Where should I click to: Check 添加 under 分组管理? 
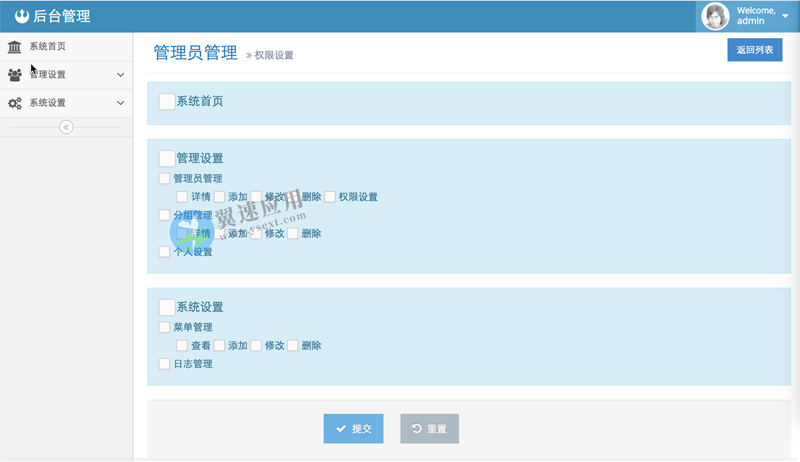[x=219, y=234]
